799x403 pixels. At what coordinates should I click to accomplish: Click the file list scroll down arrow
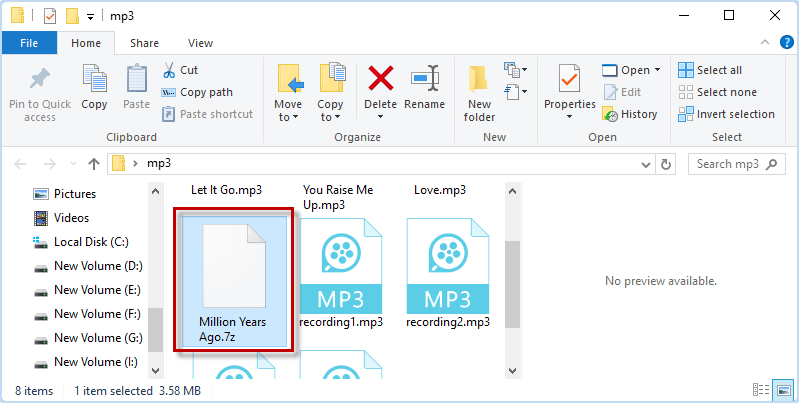coord(513,371)
